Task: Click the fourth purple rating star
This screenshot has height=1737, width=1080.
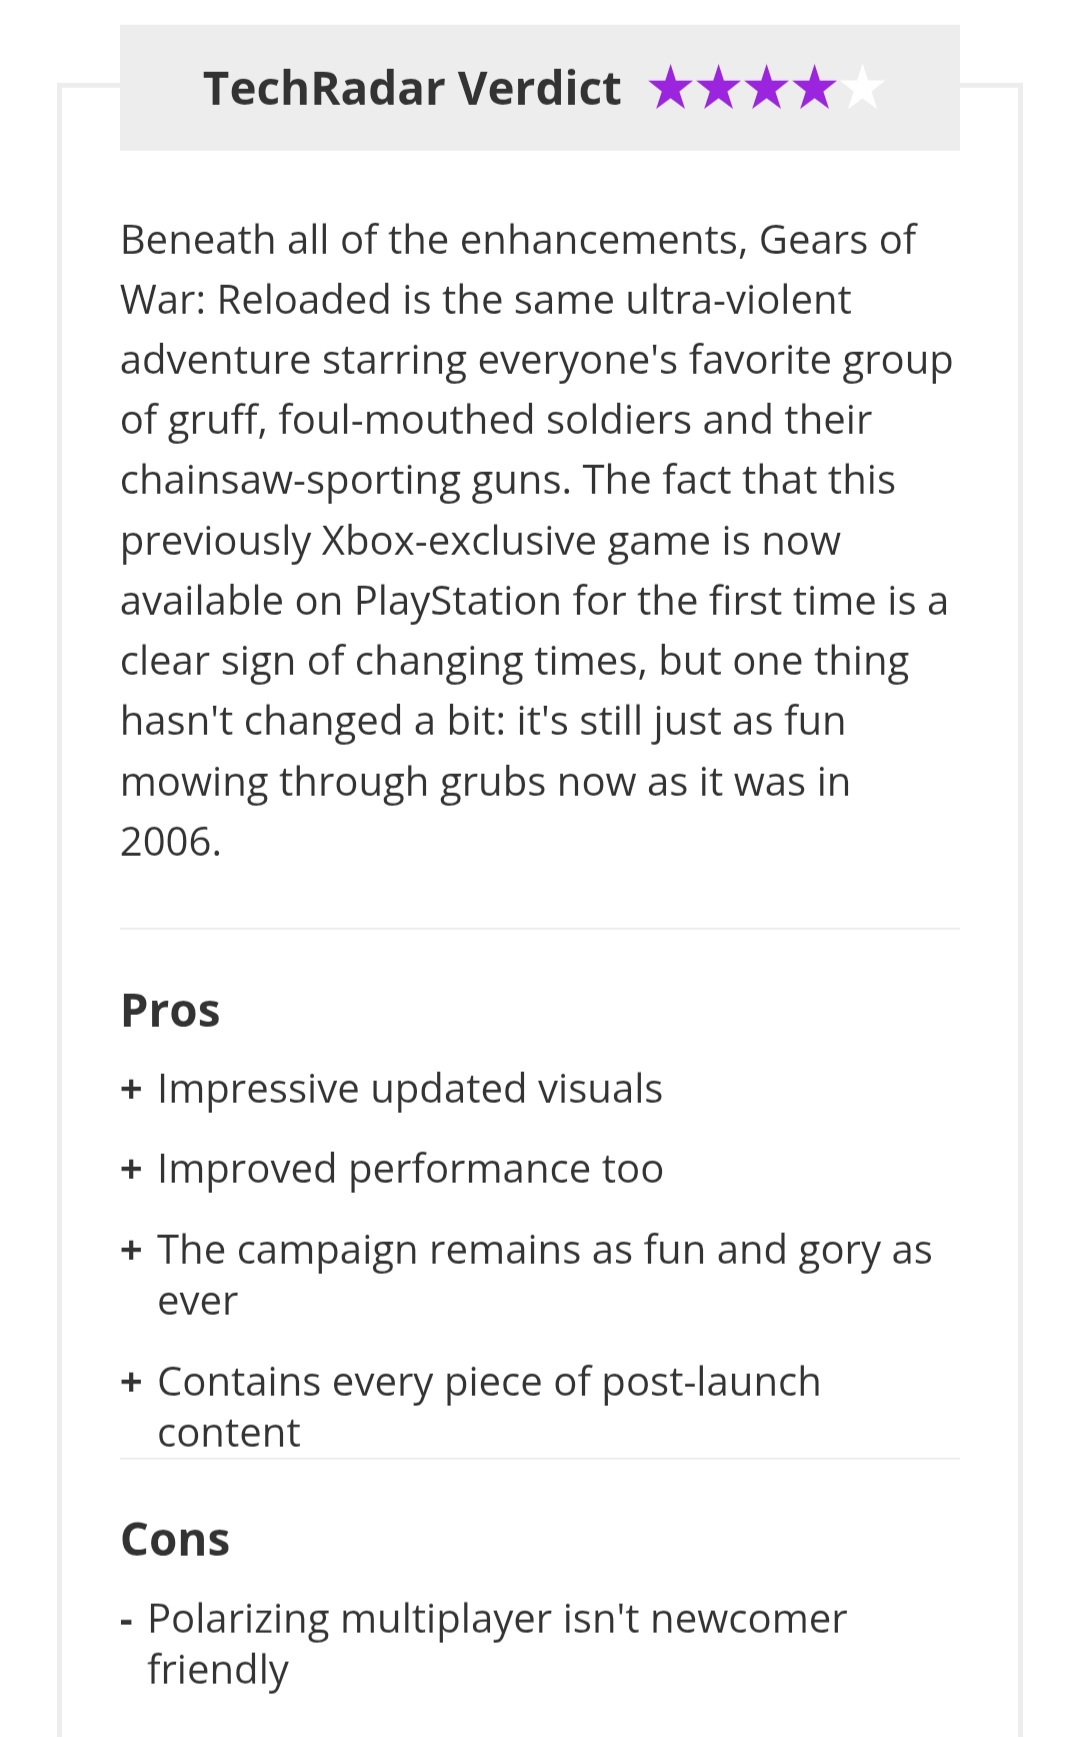Action: tap(814, 88)
